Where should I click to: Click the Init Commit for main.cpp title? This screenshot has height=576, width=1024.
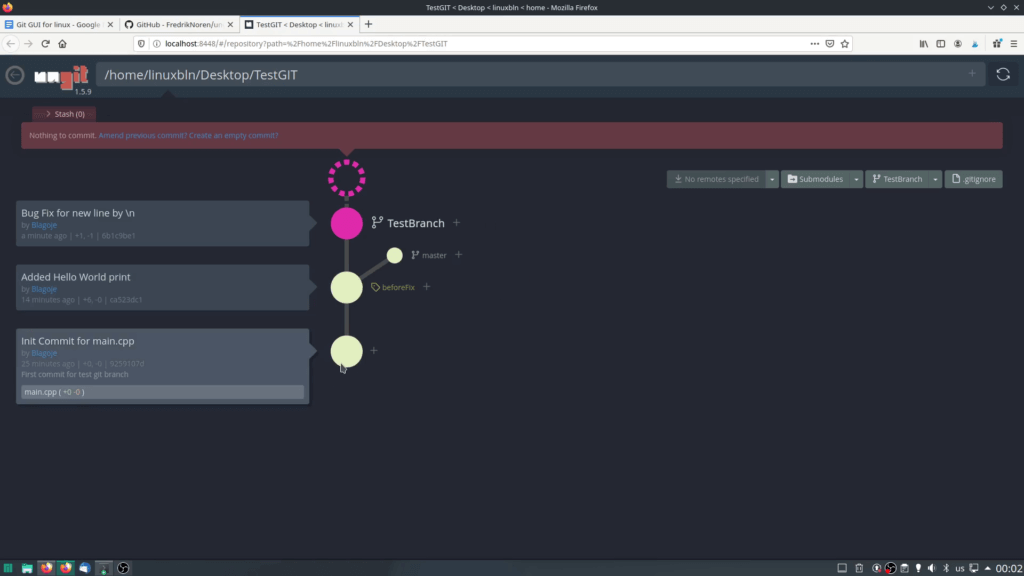(x=78, y=341)
